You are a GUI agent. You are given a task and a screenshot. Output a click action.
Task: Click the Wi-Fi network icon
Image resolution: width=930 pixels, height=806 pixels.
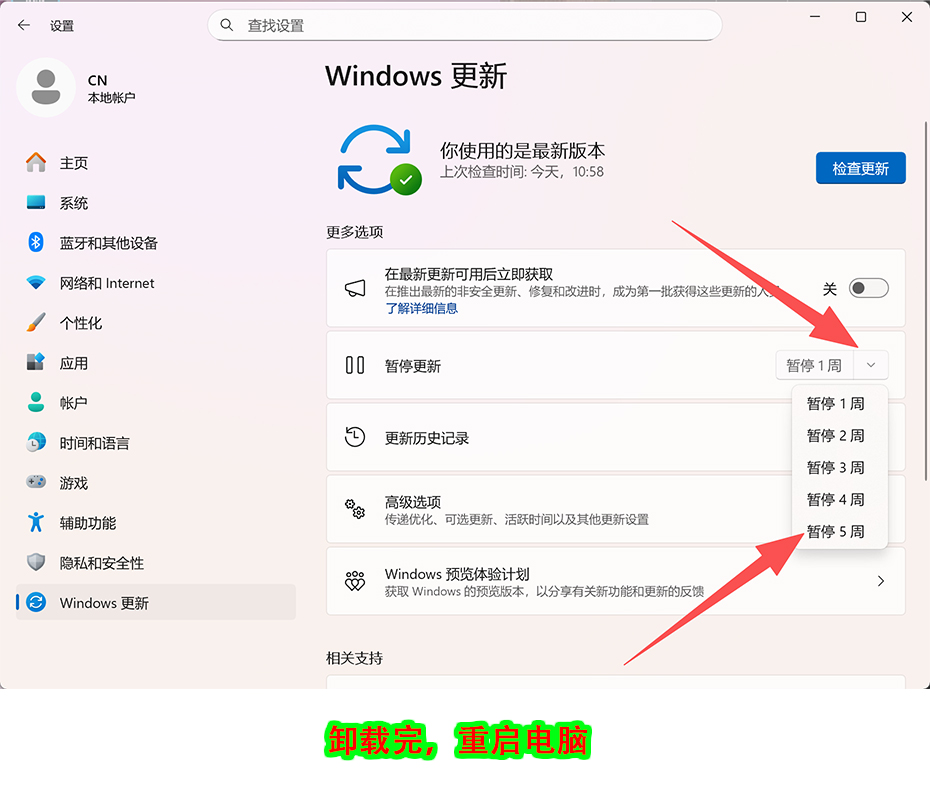coord(36,283)
